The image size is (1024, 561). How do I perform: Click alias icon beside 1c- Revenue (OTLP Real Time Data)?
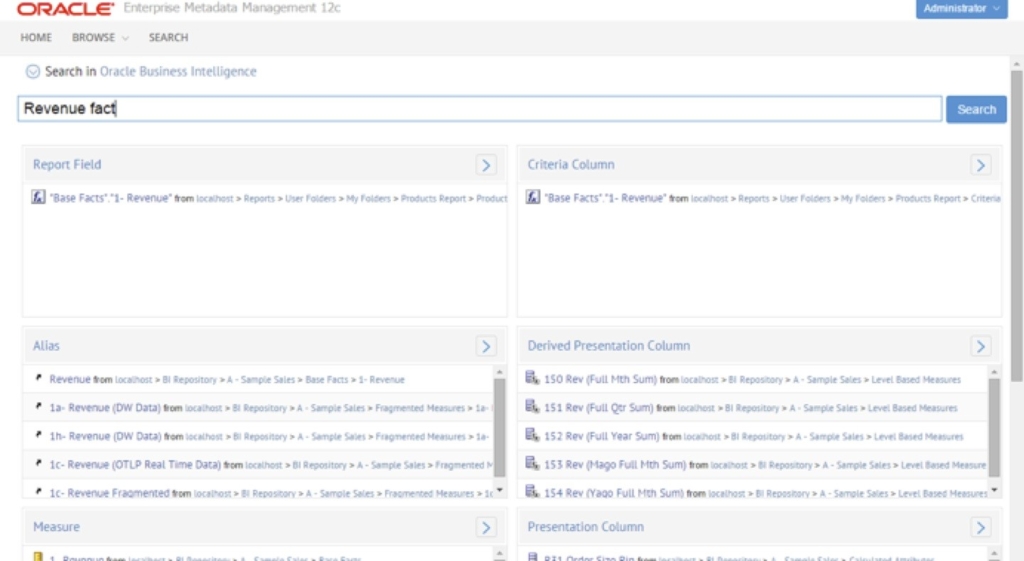tap(39, 463)
